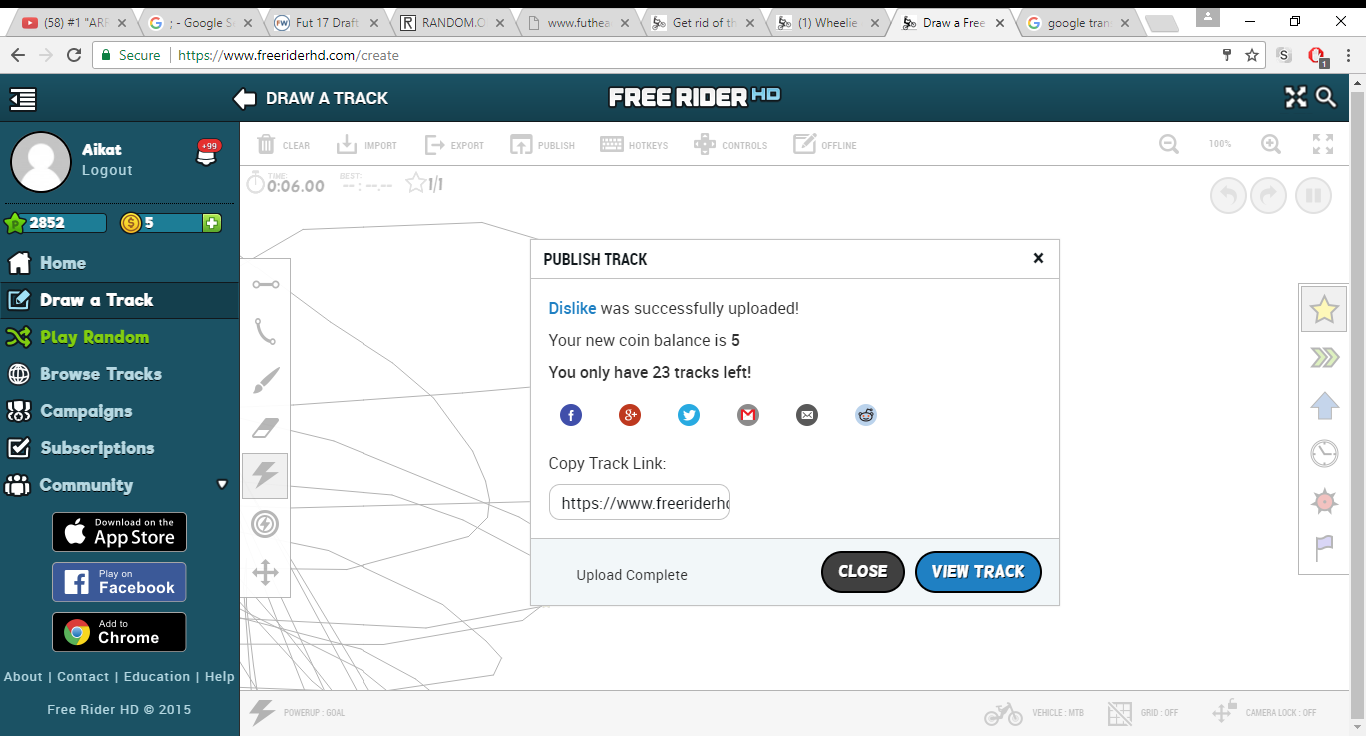Click Publish in the top toolbar
Image resolution: width=1366 pixels, height=736 pixels.
point(542,145)
